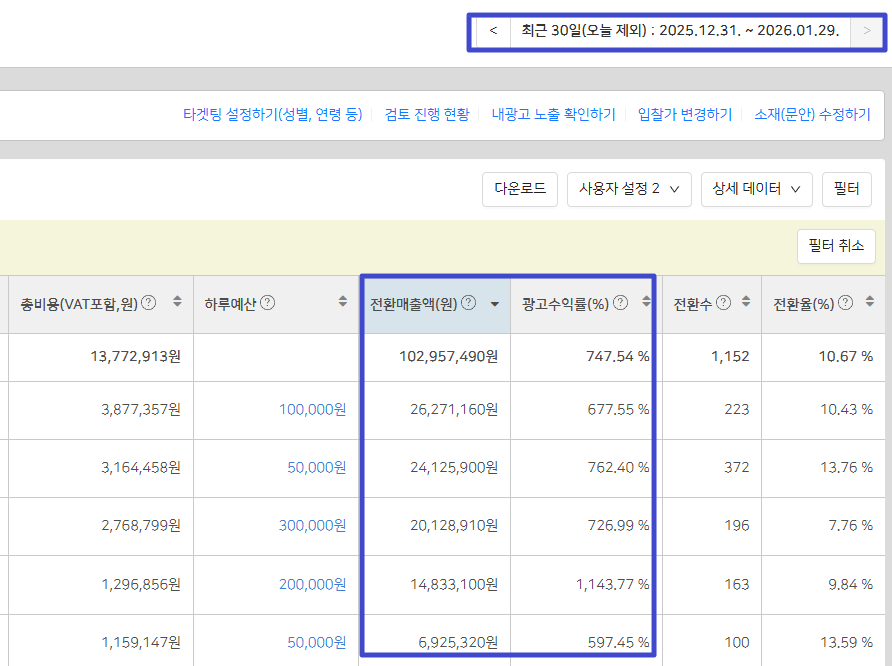Open 타겟팅 설정하기 link
Viewport: 892px width, 666px height.
pyautogui.click(x=272, y=115)
